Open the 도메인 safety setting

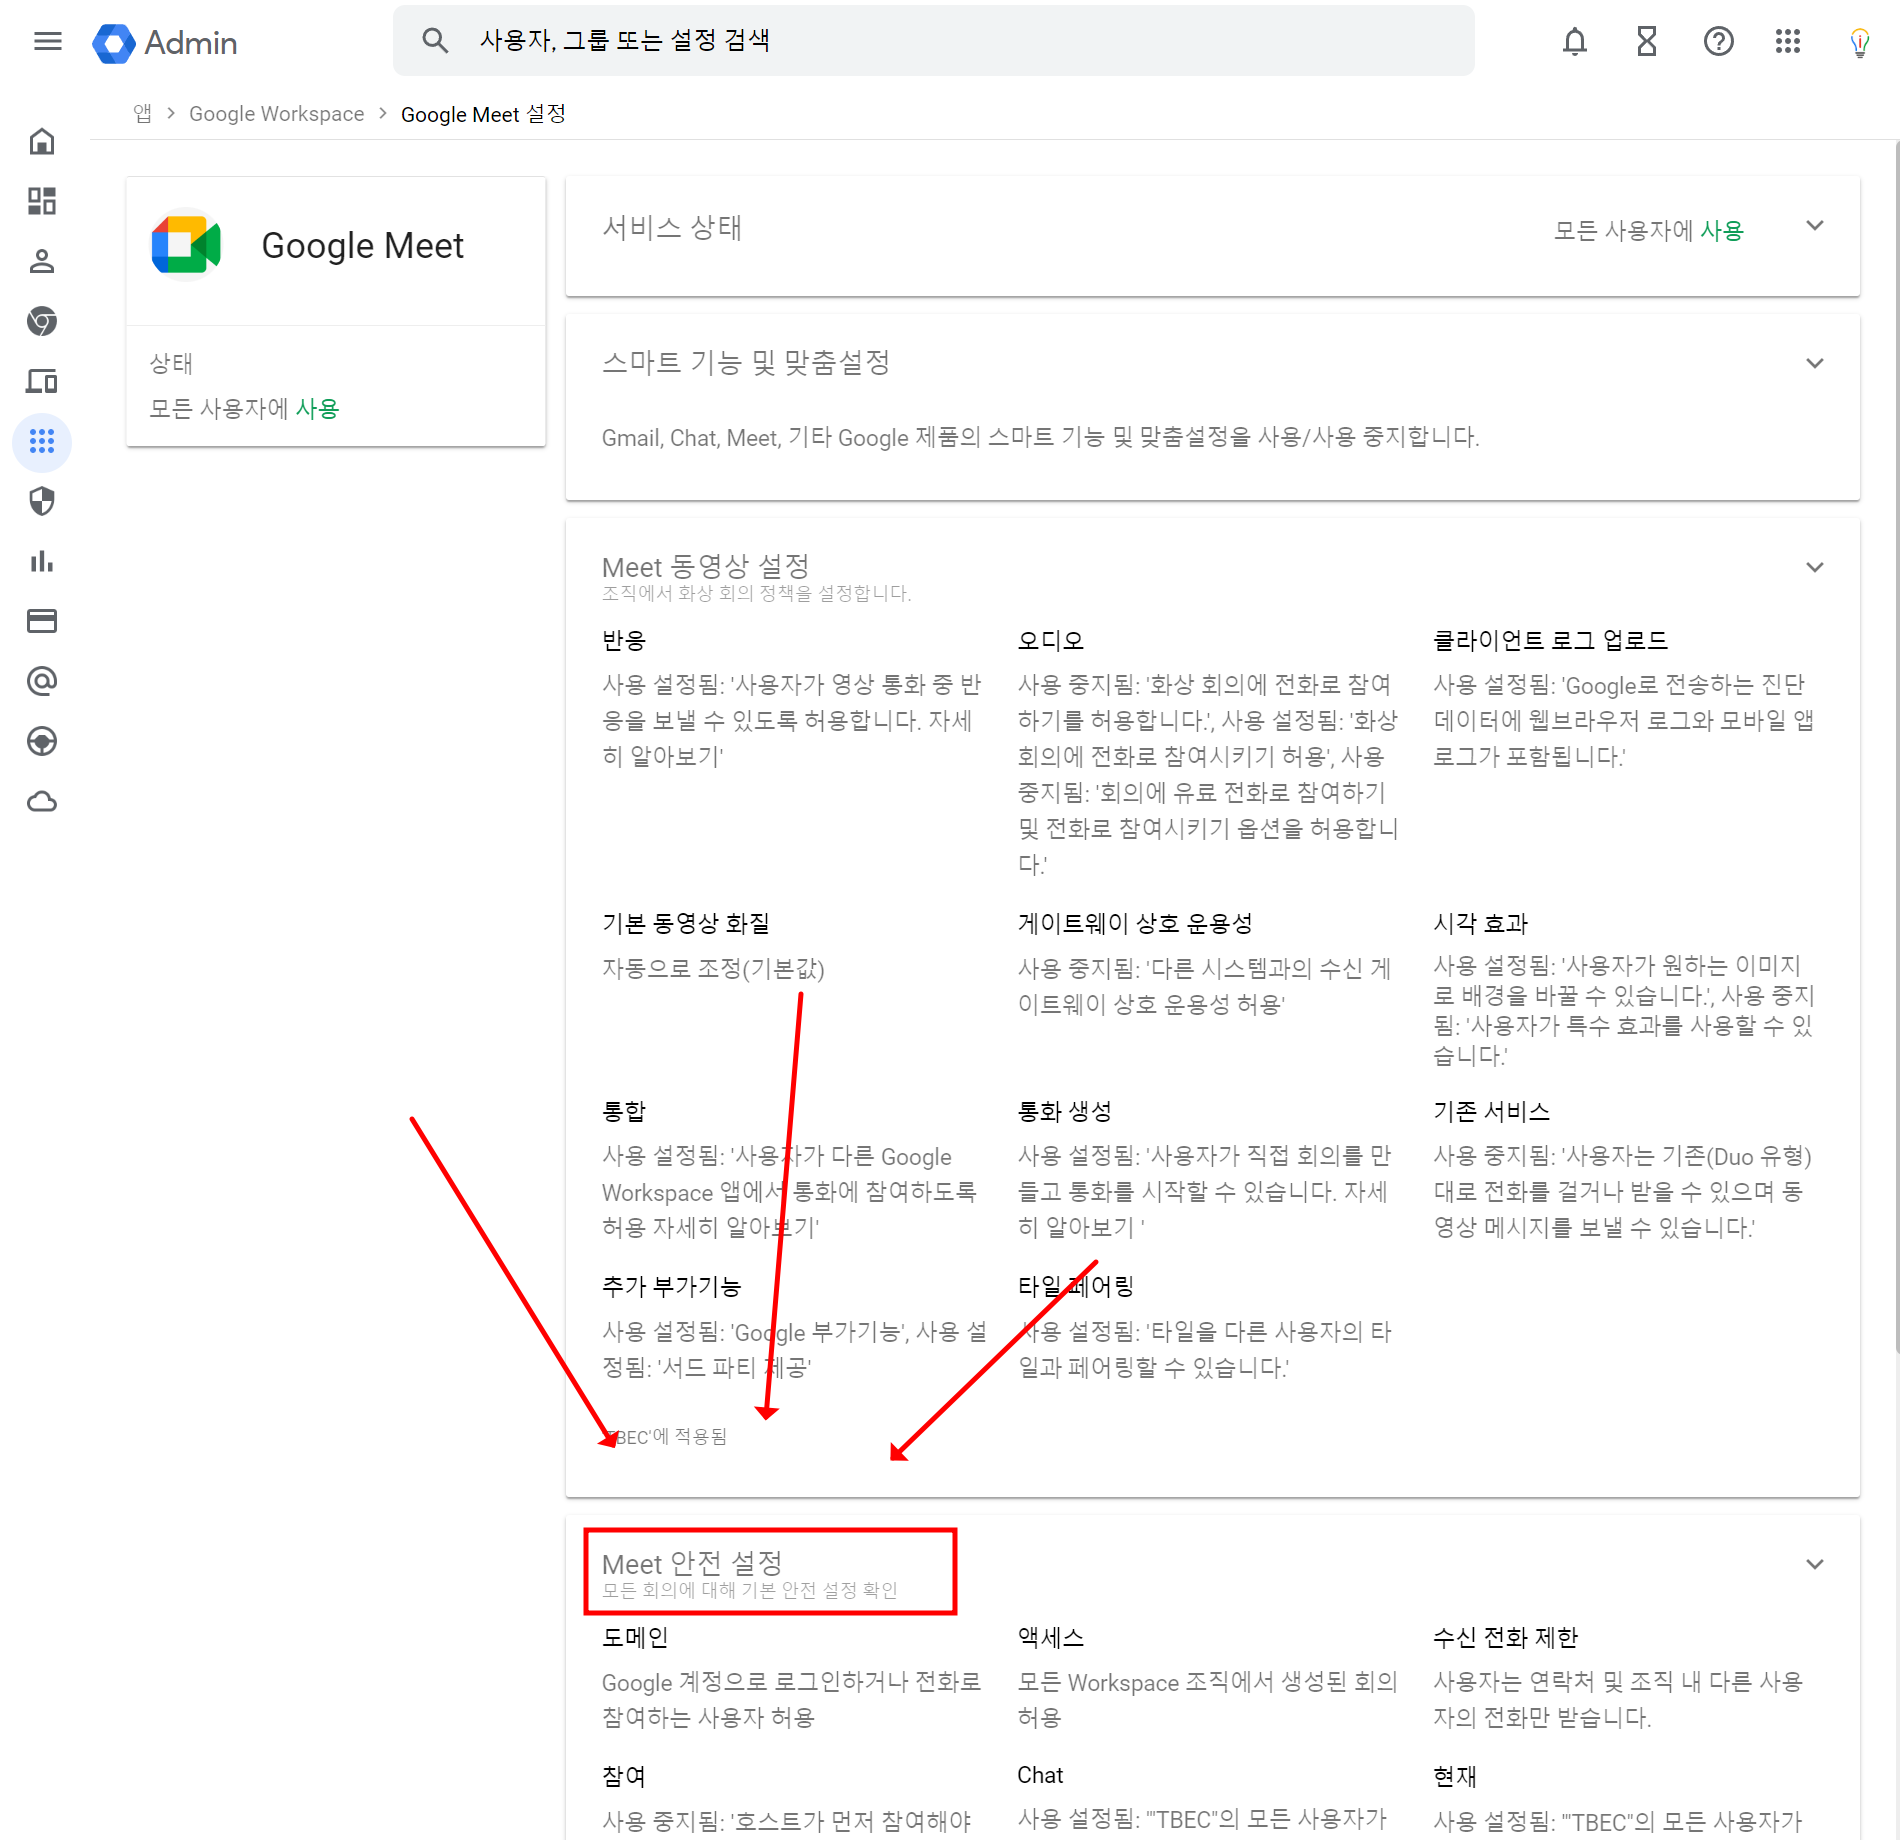click(x=635, y=1637)
